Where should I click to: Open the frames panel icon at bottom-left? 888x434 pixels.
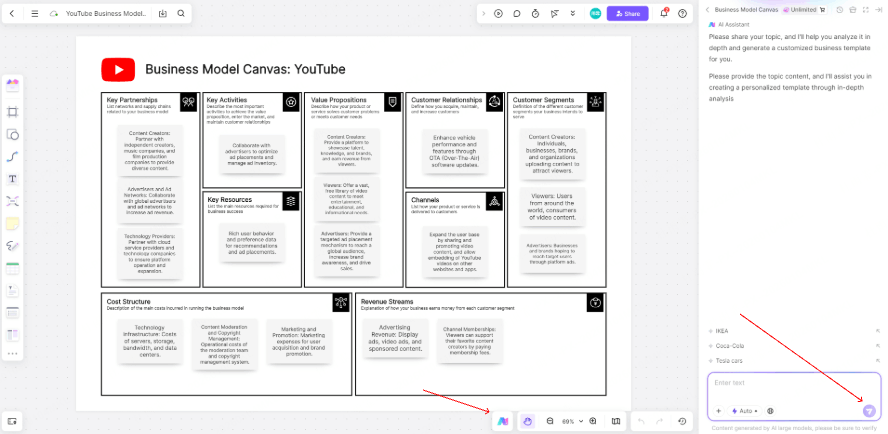click(12, 422)
